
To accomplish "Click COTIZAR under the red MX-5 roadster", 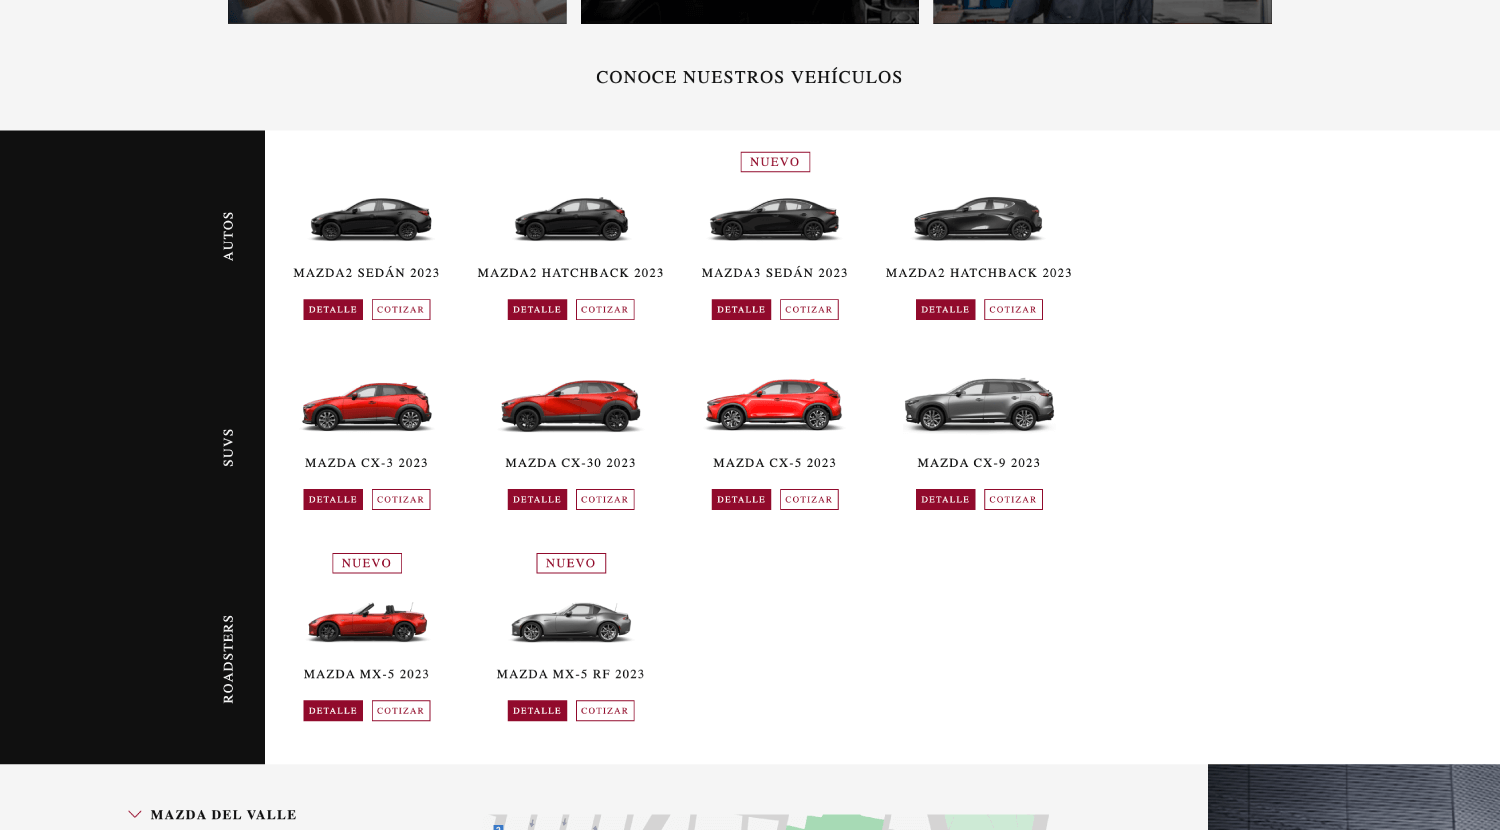I will click(x=401, y=711).
